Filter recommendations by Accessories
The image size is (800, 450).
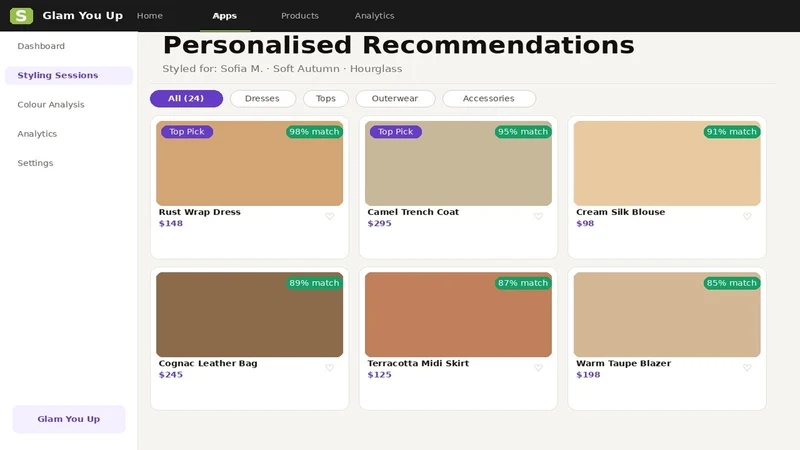(489, 98)
